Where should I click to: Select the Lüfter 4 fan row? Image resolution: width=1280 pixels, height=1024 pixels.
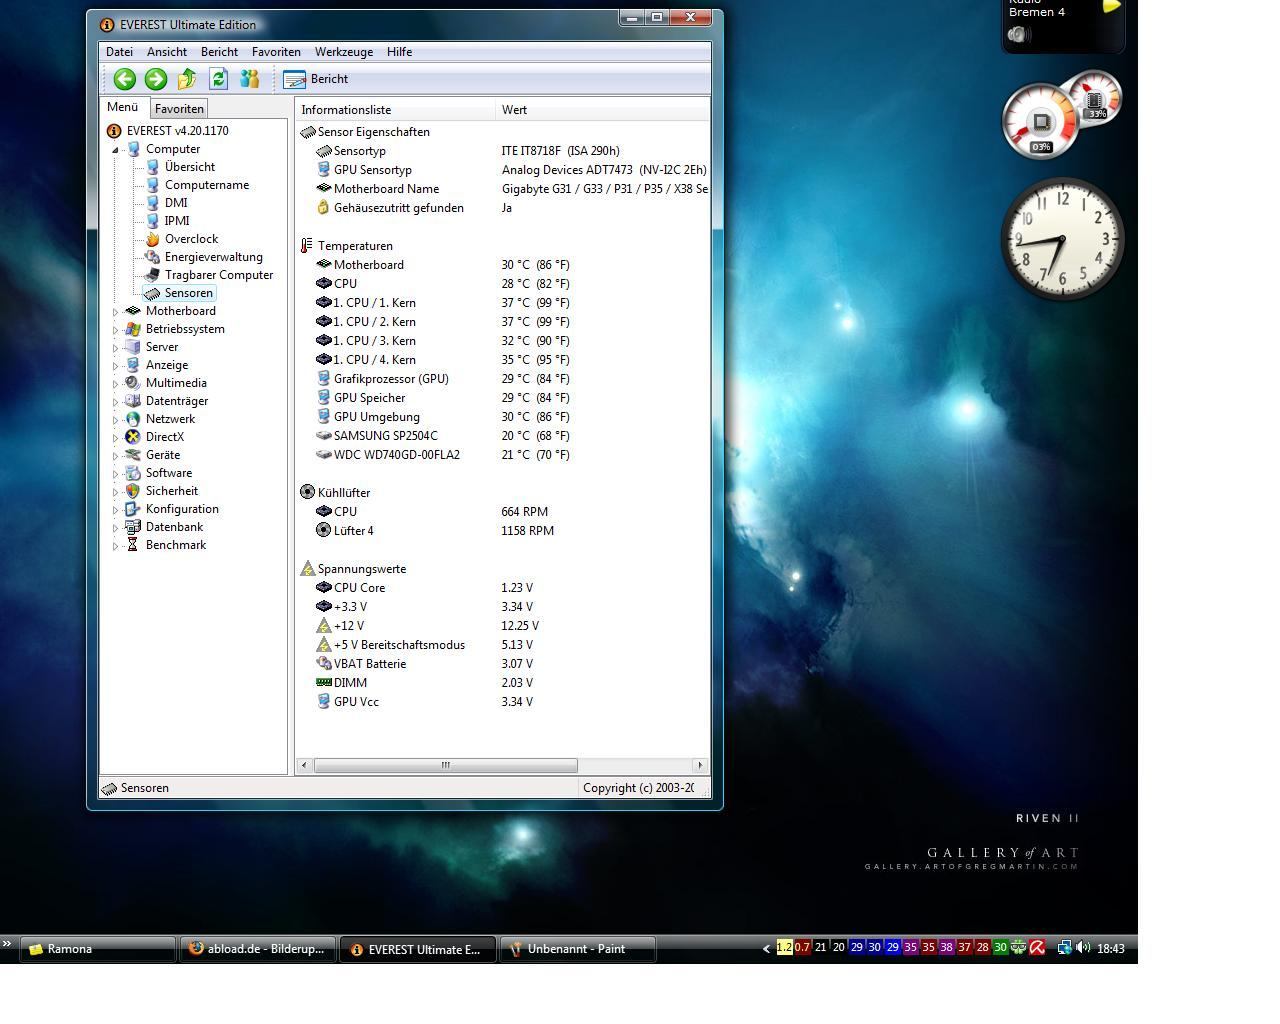tap(503, 531)
